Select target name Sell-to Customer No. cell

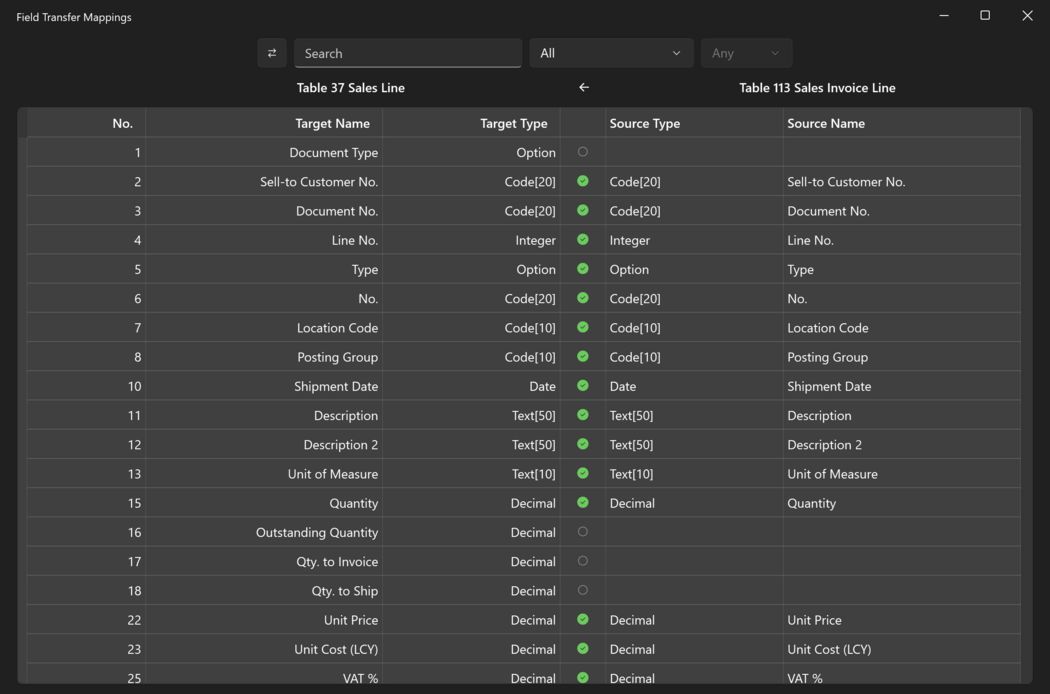tap(264, 182)
